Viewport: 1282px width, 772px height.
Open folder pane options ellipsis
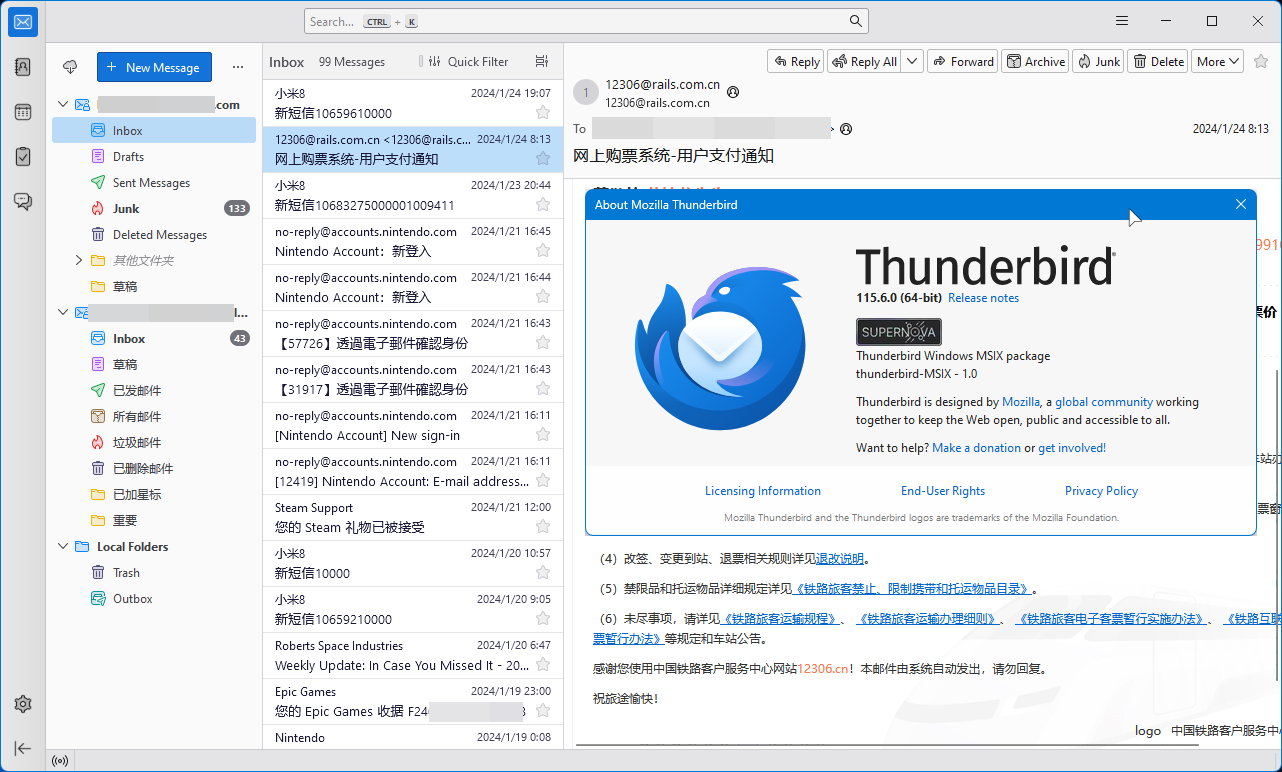[x=238, y=67]
